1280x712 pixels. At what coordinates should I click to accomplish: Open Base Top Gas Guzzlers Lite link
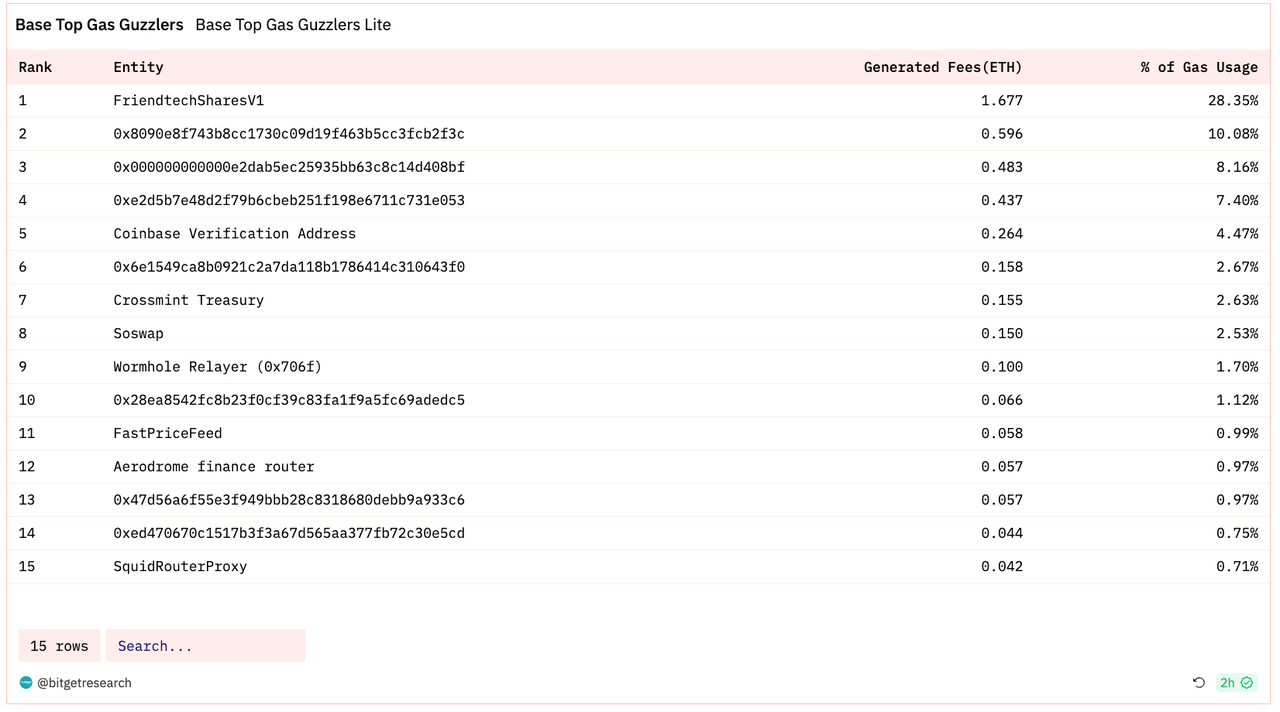coord(293,25)
